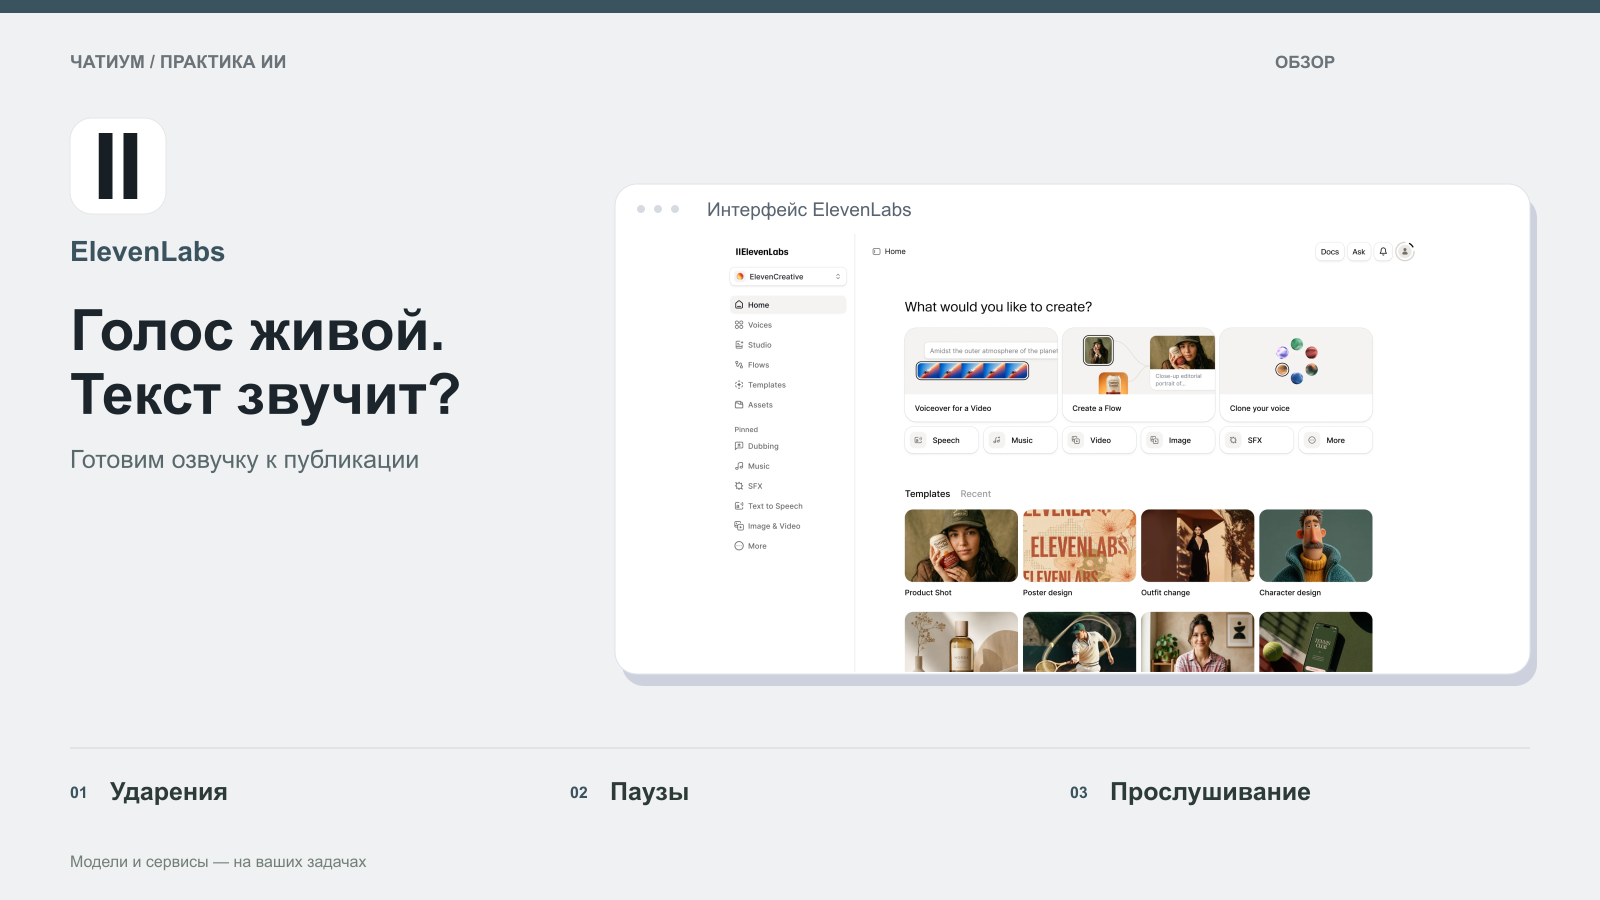
Task: Open the tennis player template thumbnail
Action: point(1079,642)
